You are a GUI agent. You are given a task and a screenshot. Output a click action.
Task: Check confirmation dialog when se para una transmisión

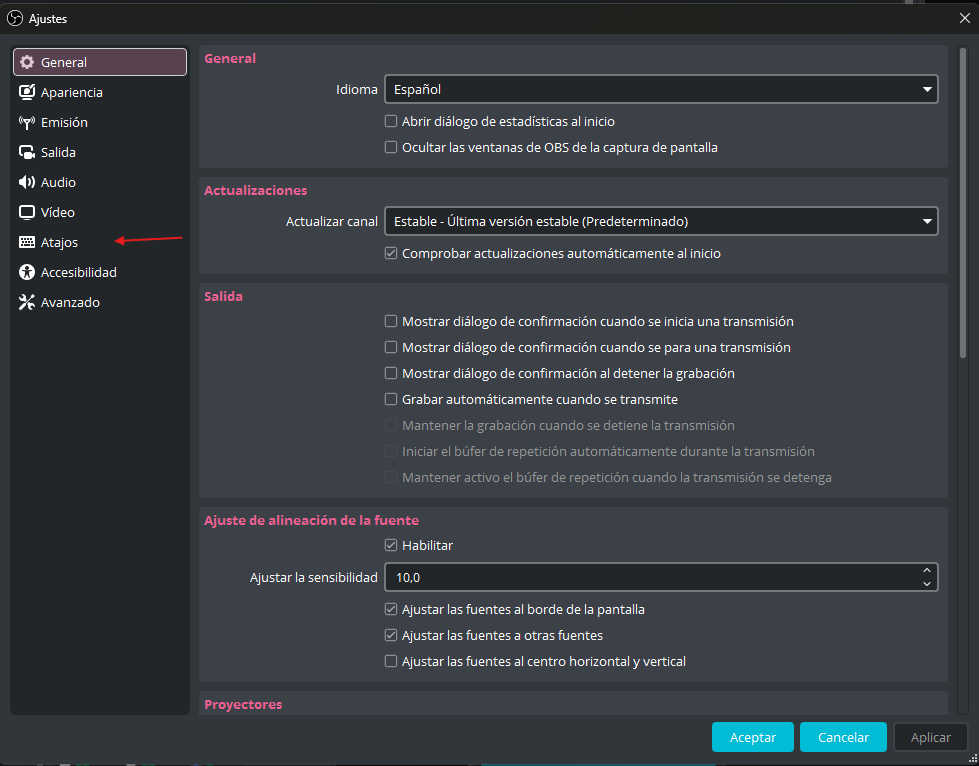(391, 347)
